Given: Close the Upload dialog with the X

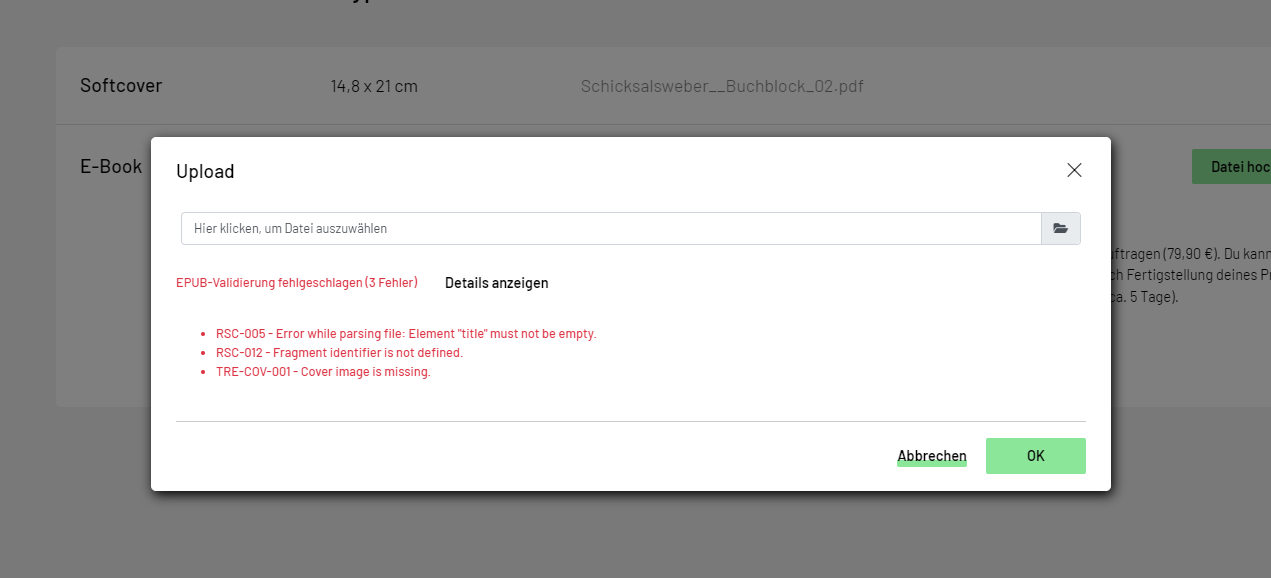Looking at the screenshot, I should click(x=1074, y=170).
